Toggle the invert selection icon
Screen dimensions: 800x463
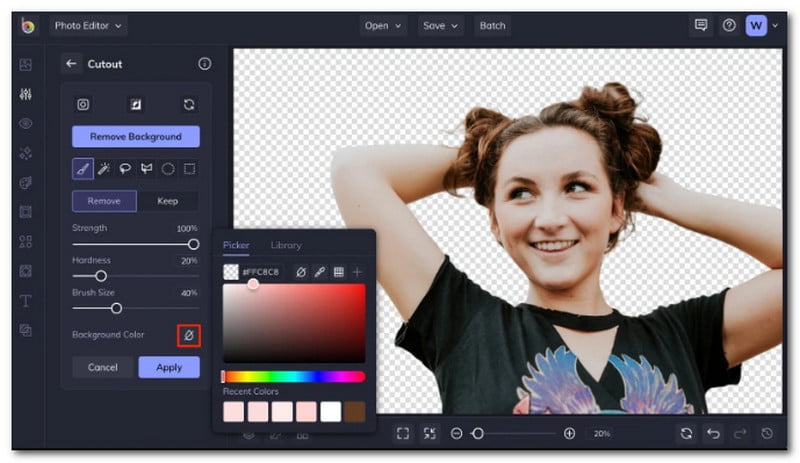point(135,104)
